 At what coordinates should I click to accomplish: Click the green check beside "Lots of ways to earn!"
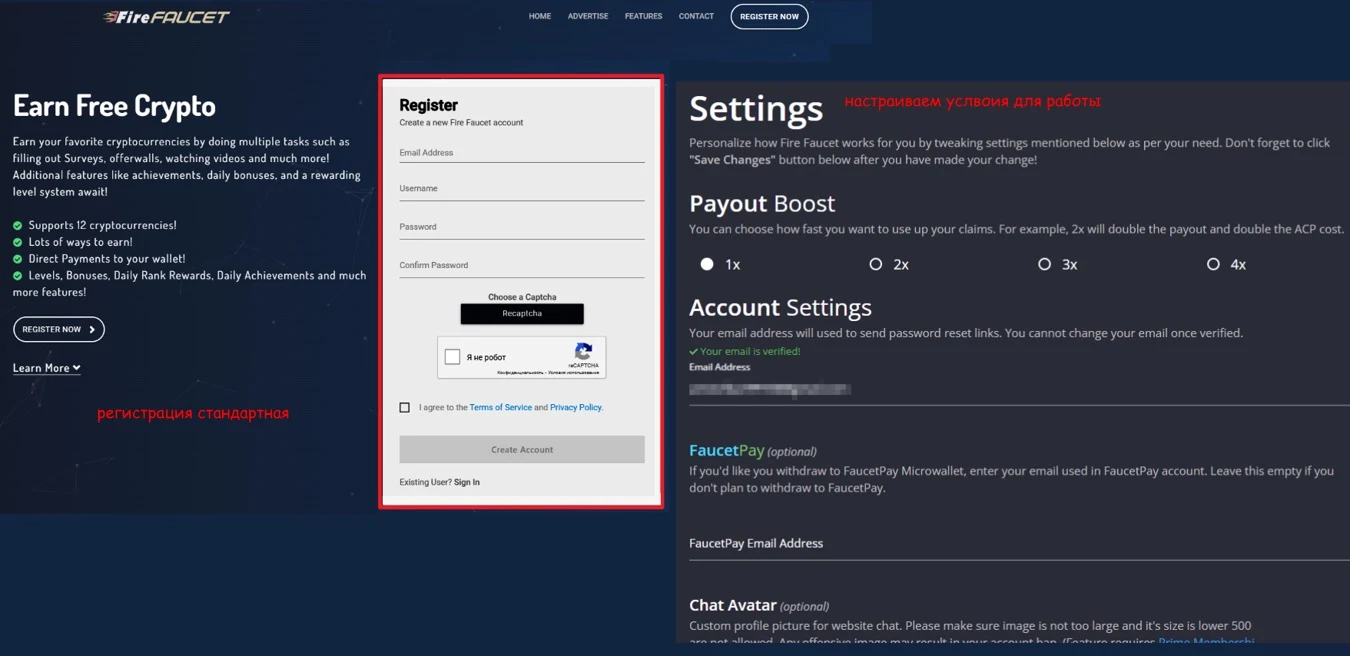pyautogui.click(x=17, y=242)
